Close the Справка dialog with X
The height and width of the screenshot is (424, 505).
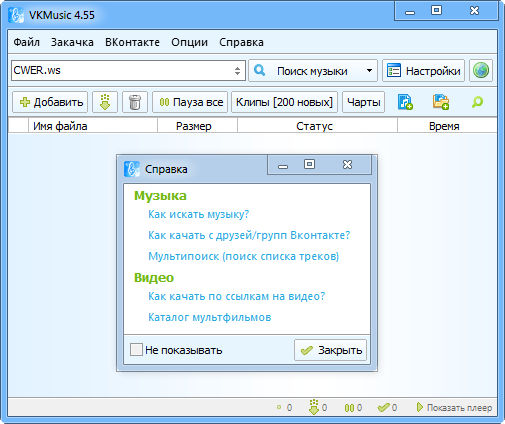[347, 164]
